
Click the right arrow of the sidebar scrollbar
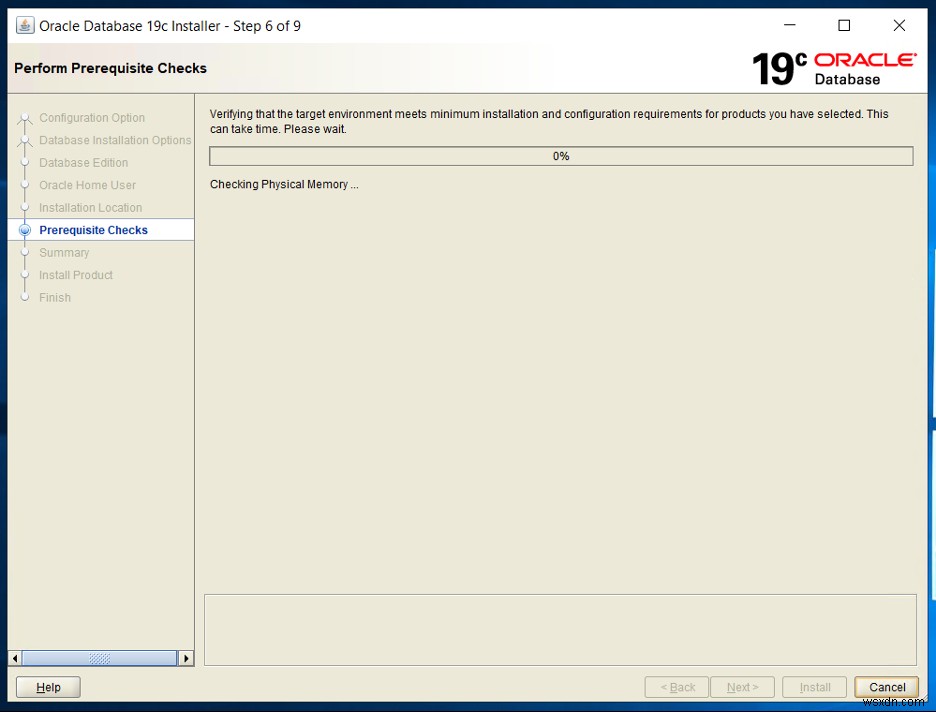186,658
